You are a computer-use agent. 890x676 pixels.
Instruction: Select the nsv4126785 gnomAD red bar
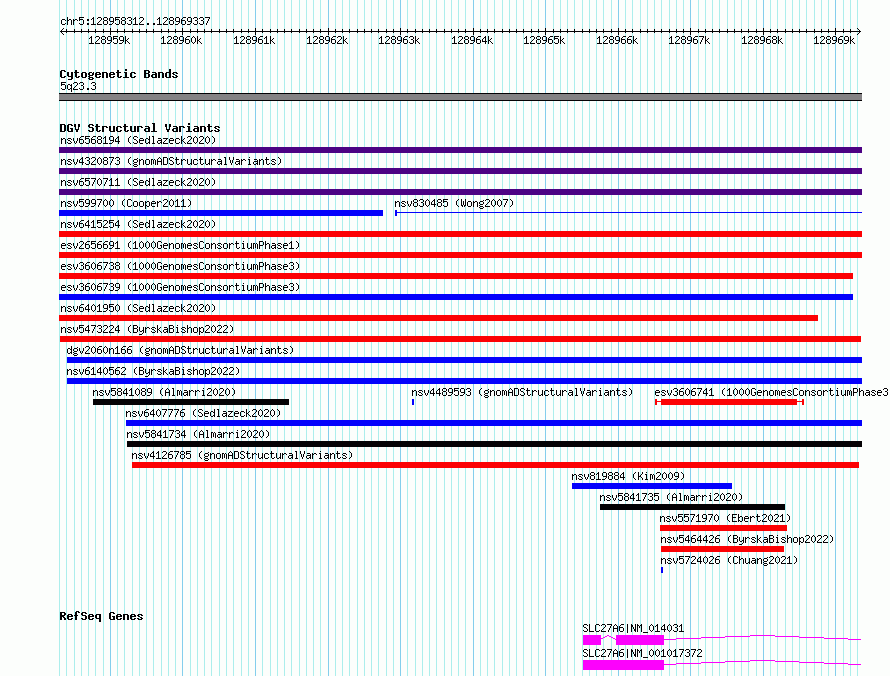click(496, 465)
